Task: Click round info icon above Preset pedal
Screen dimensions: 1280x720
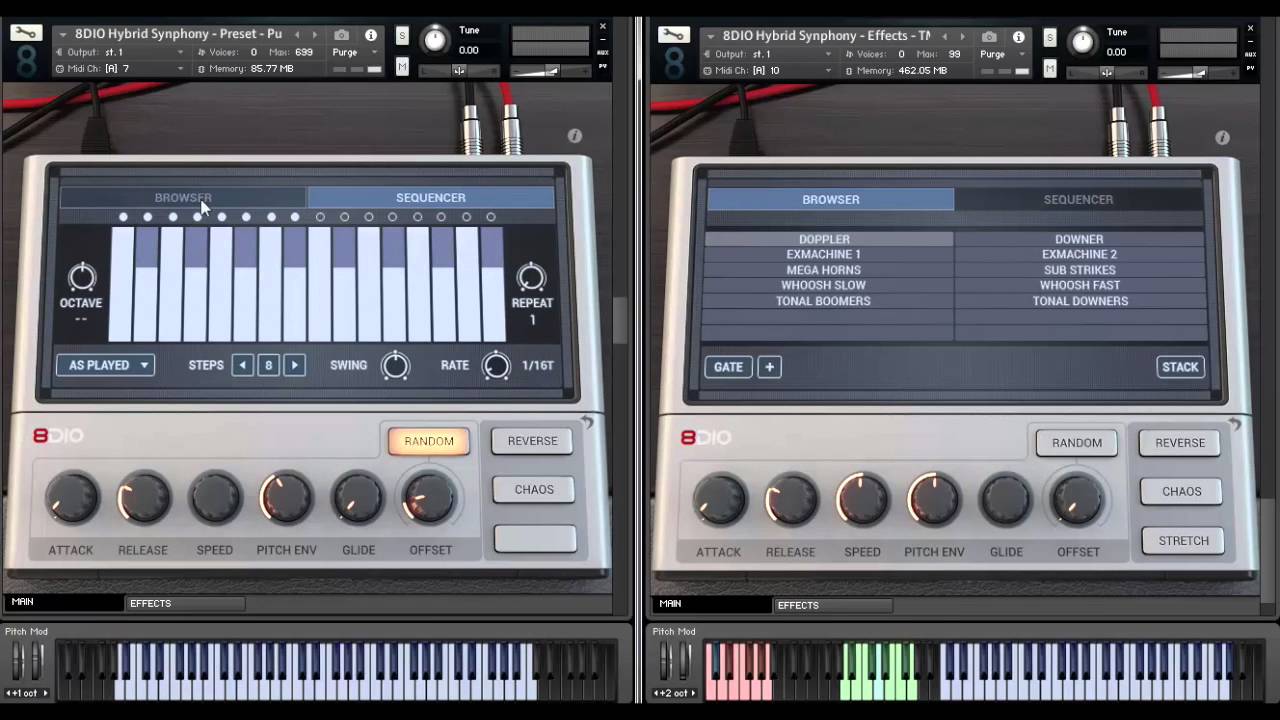Action: pyautogui.click(x=574, y=136)
